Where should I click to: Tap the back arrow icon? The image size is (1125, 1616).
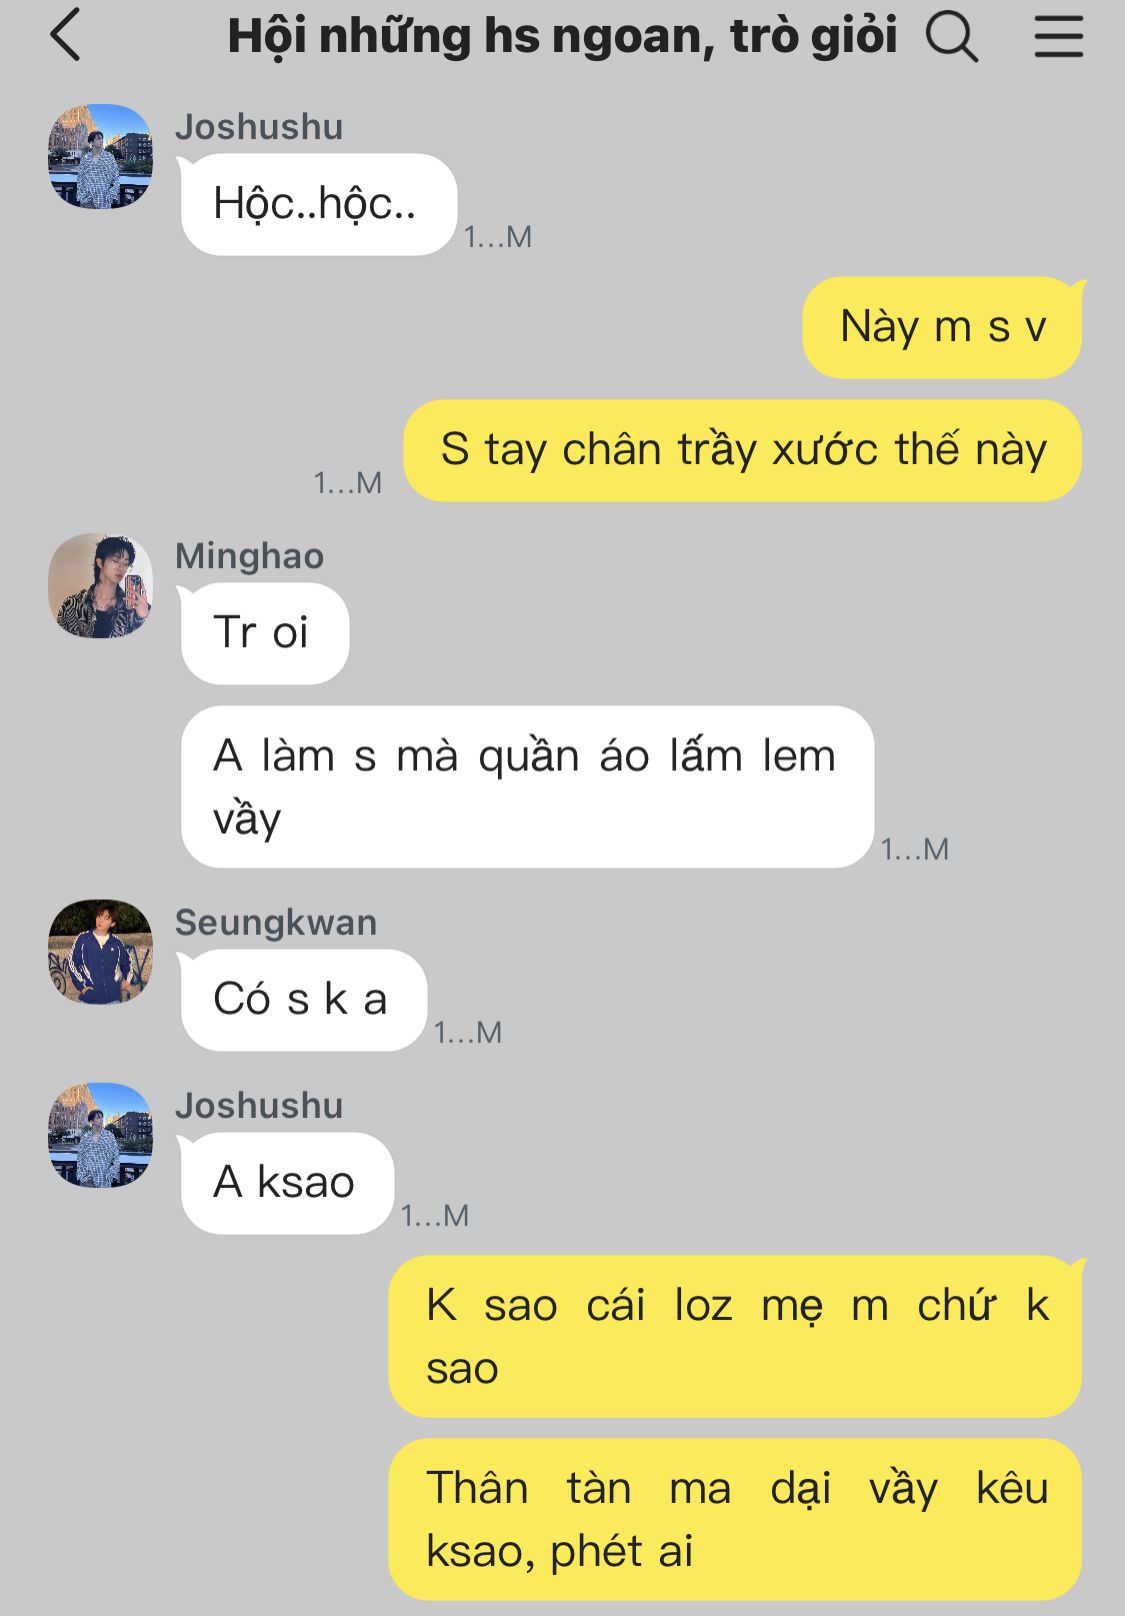point(65,35)
